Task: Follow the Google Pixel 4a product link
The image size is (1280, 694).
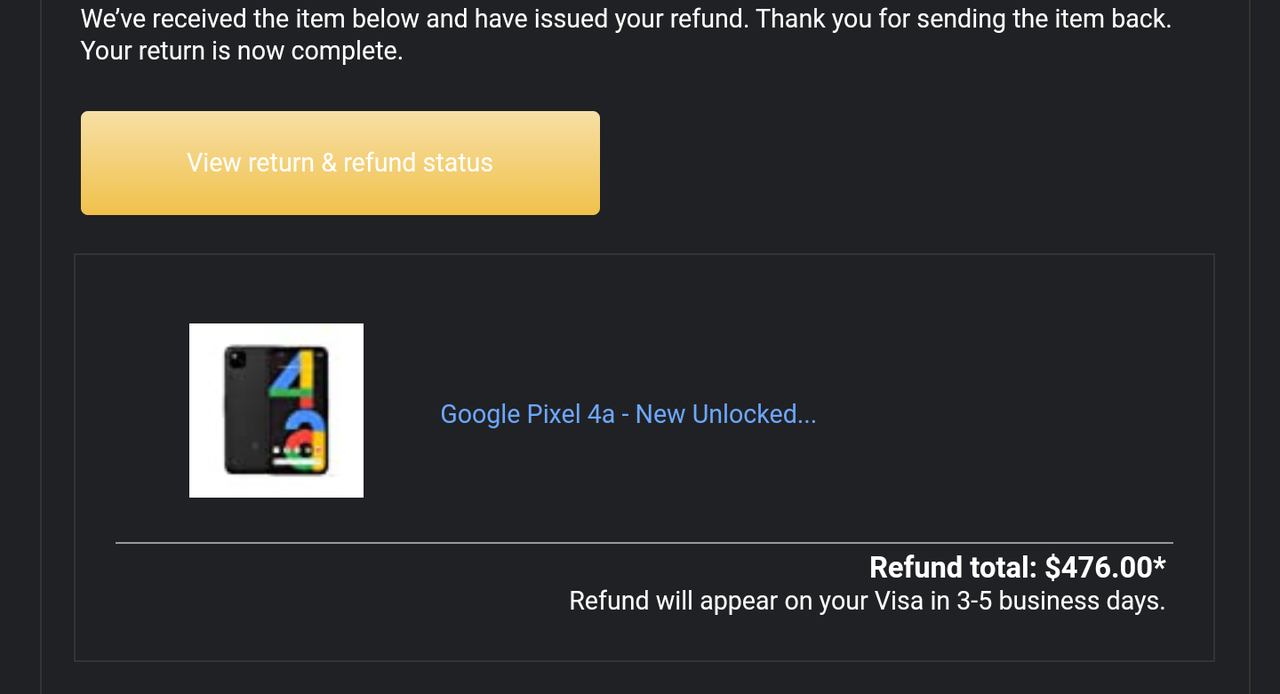Action: [628, 414]
